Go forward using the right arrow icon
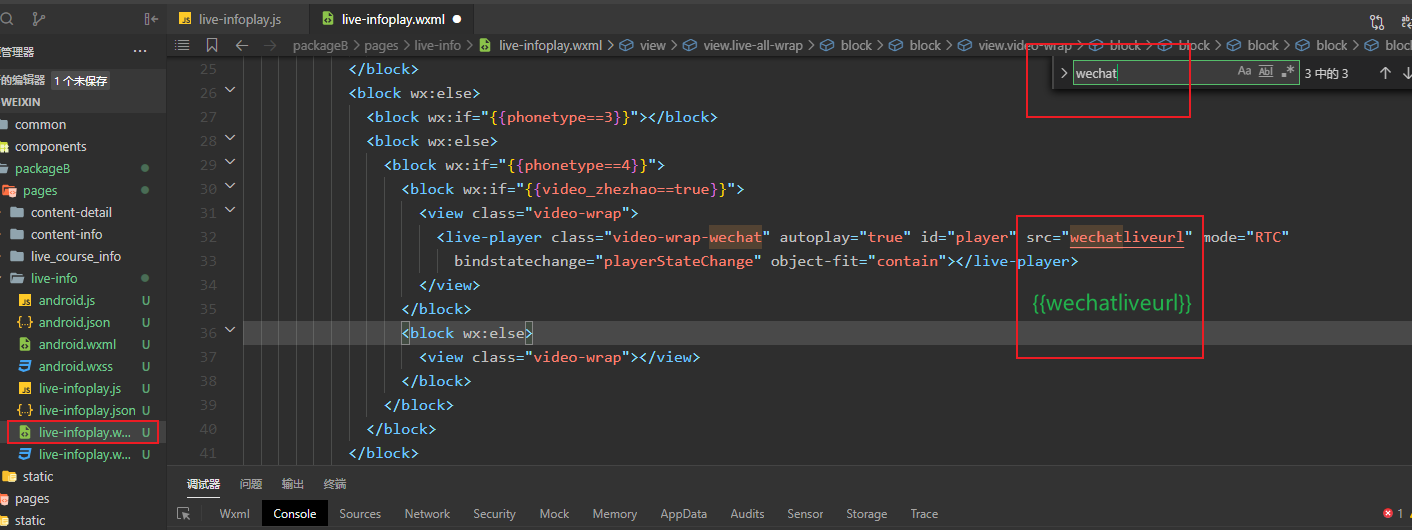The image size is (1412, 530). pos(269,45)
